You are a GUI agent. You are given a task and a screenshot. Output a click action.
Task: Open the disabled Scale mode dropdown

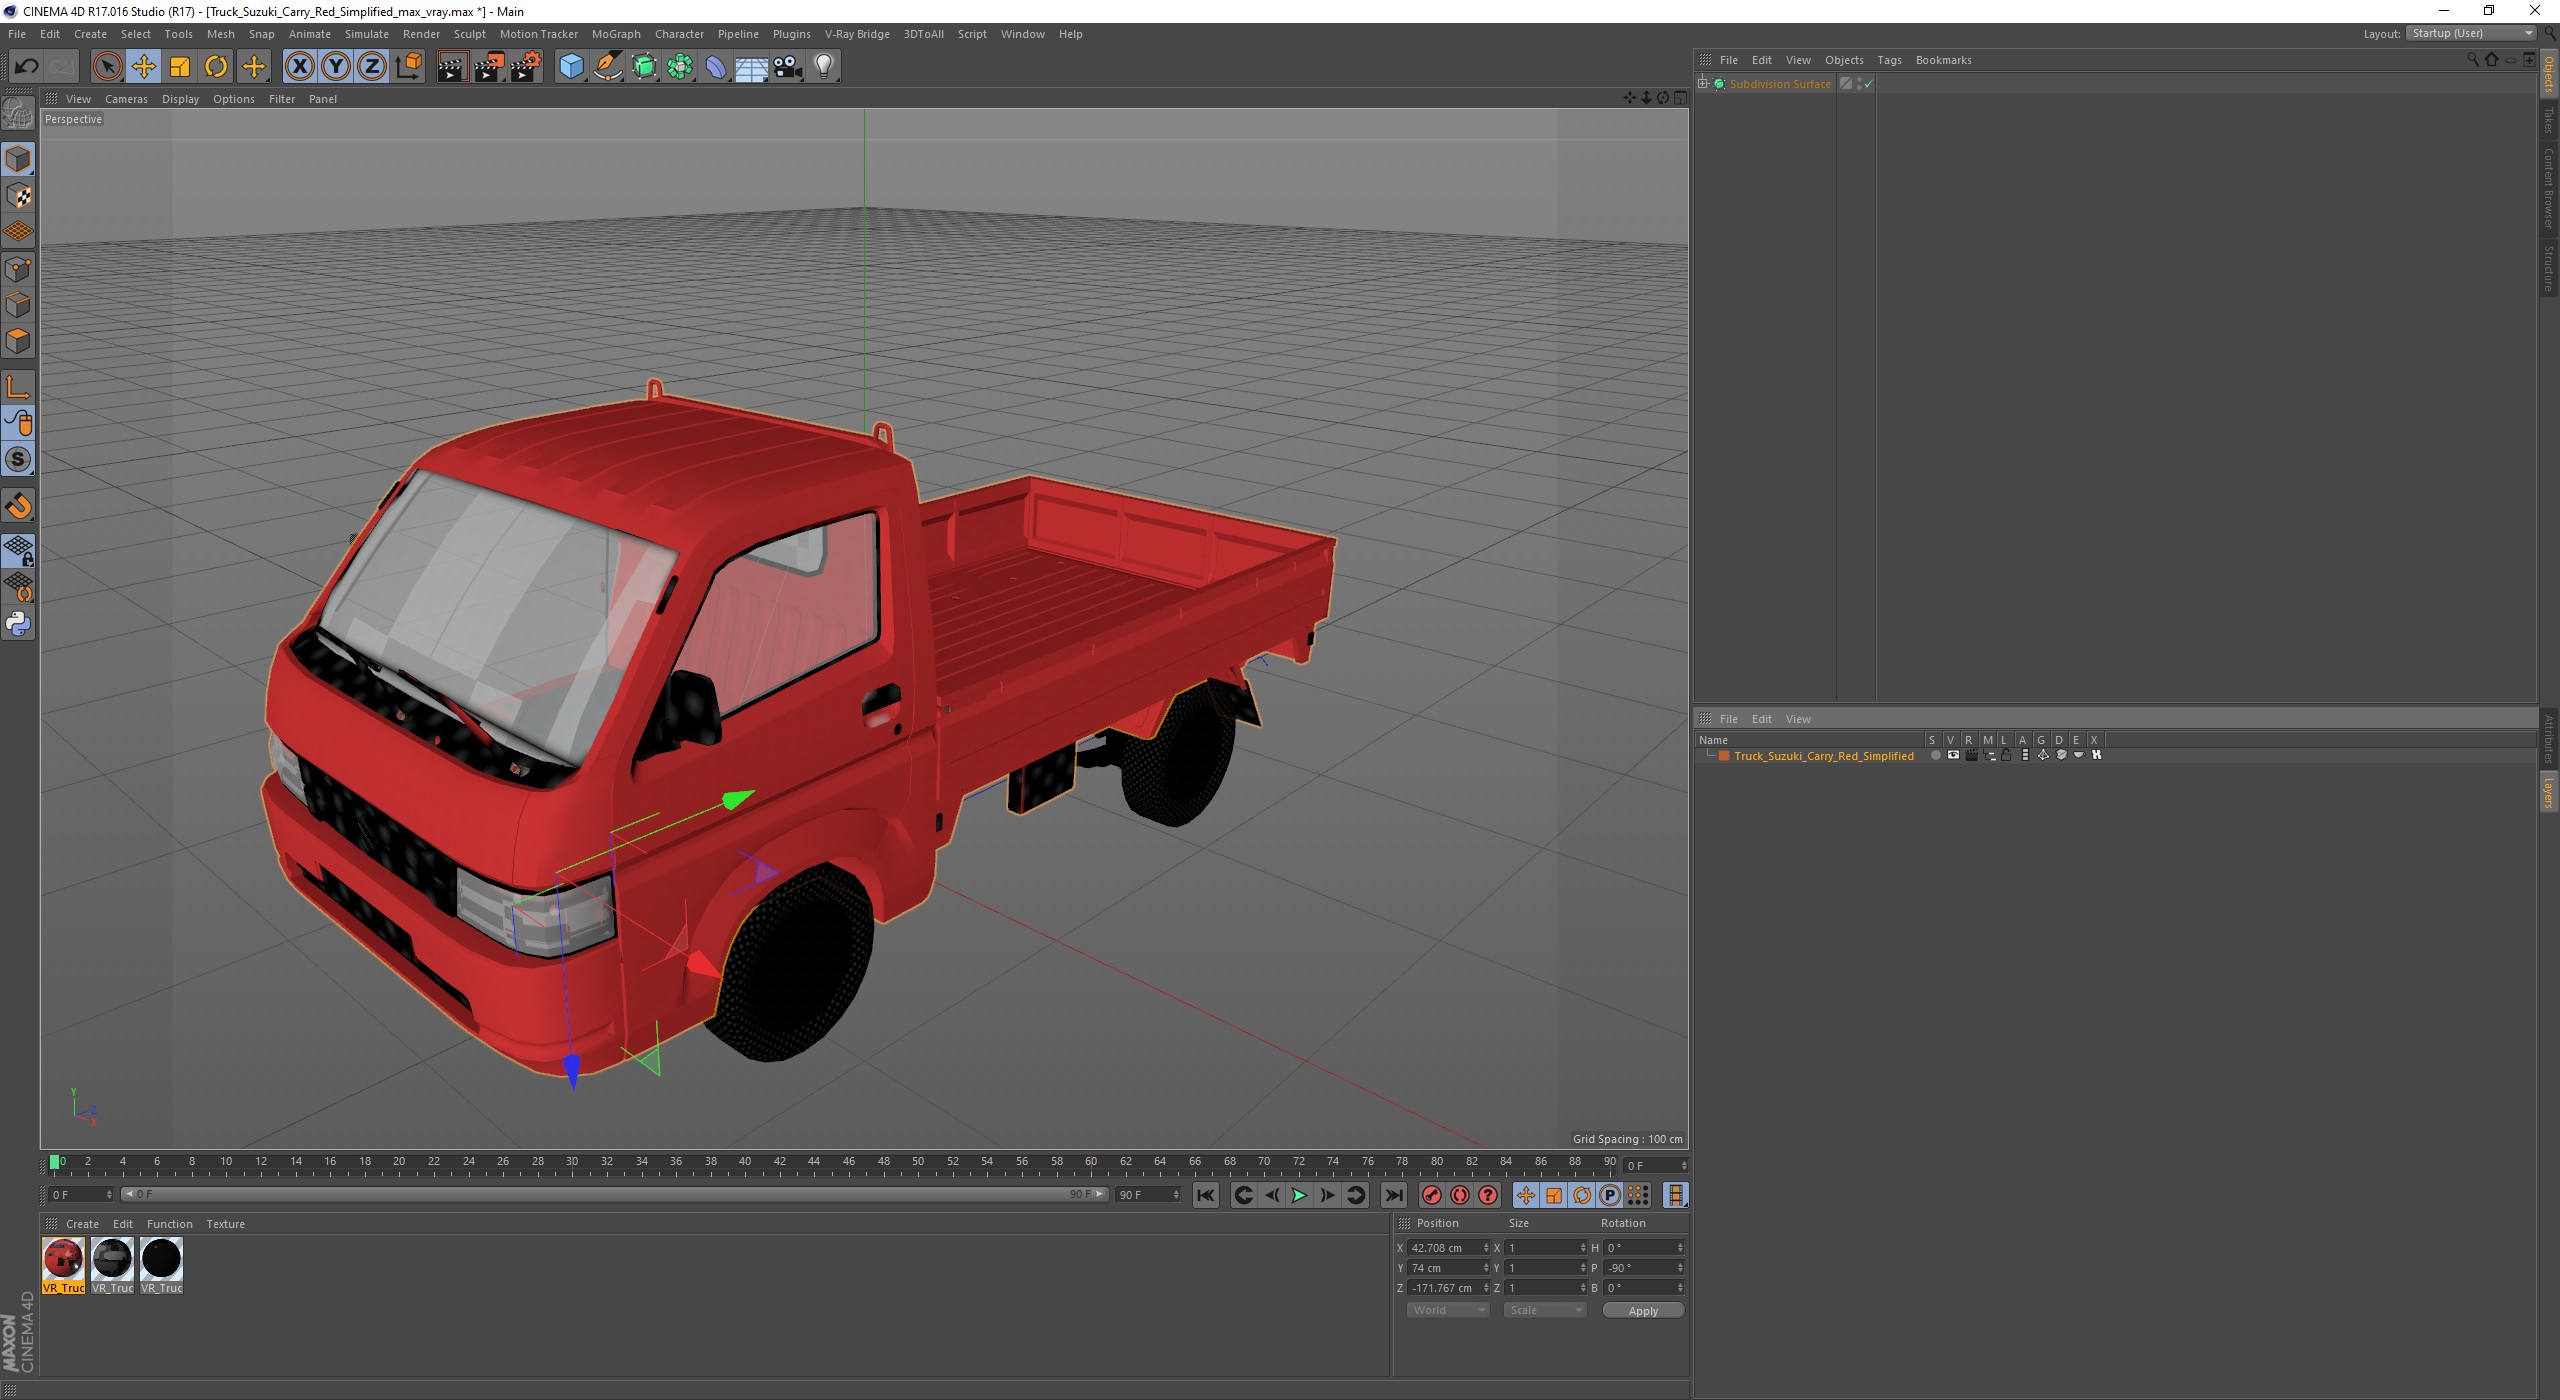coord(1545,1310)
